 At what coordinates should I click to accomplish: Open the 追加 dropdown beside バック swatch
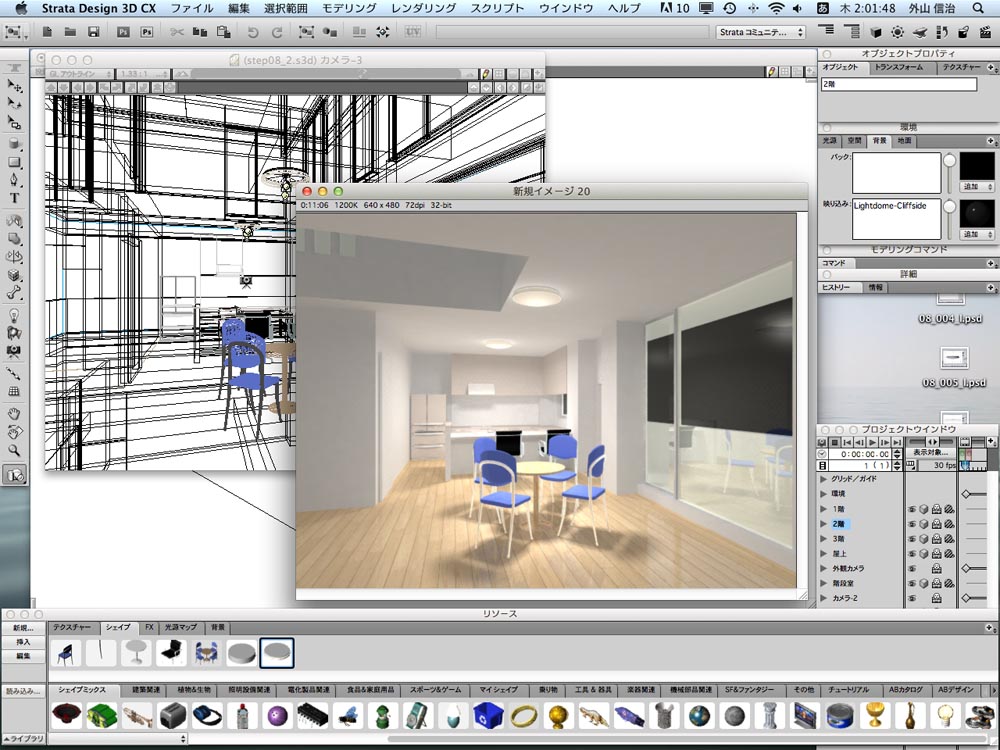click(976, 187)
